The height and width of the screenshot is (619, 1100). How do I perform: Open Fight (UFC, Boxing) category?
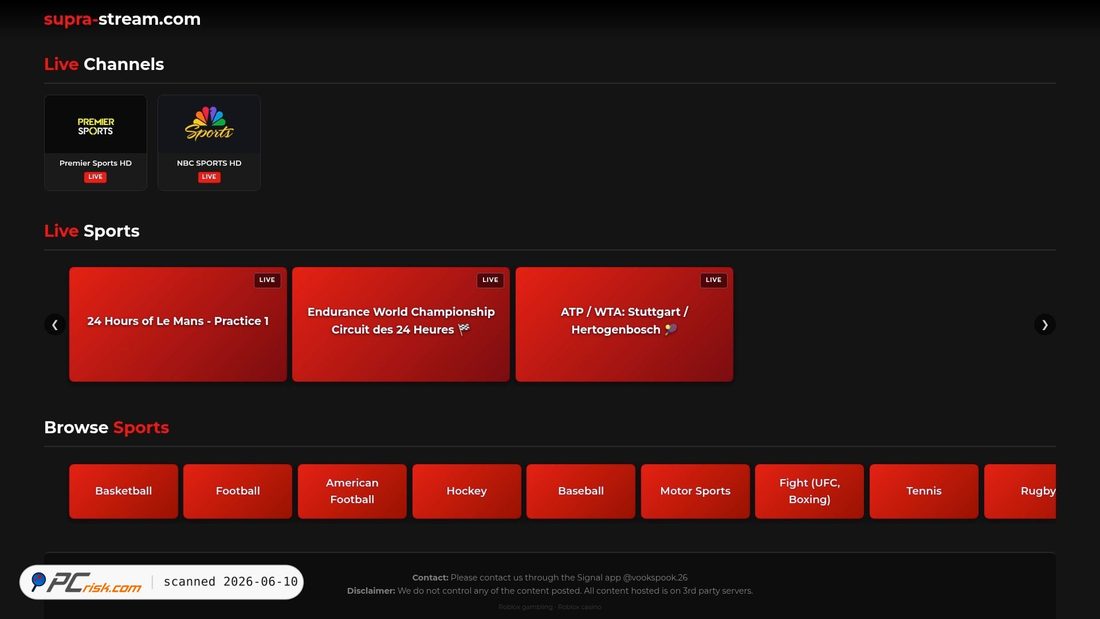[x=810, y=491]
